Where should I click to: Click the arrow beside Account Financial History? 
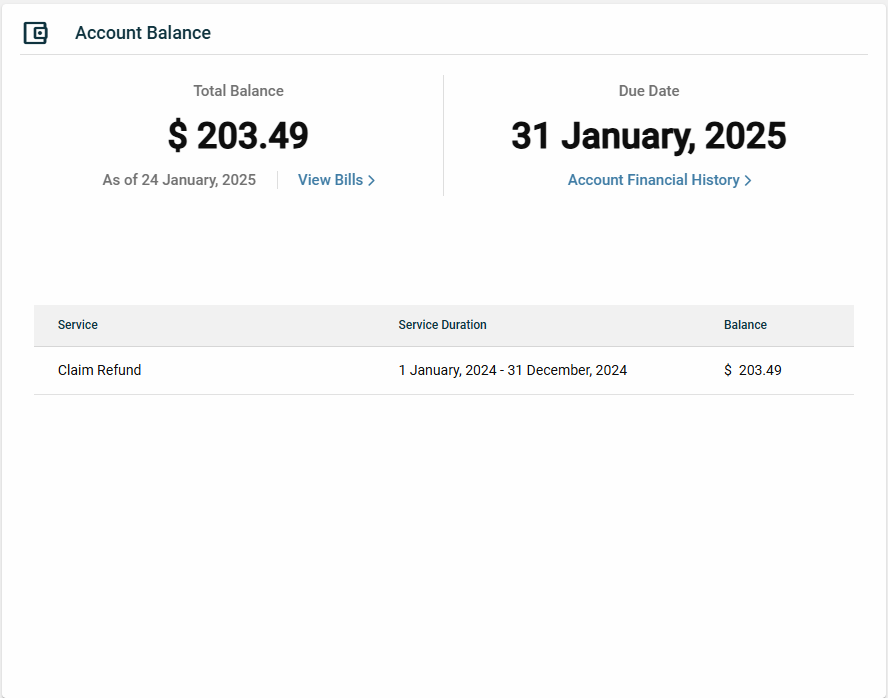[748, 180]
